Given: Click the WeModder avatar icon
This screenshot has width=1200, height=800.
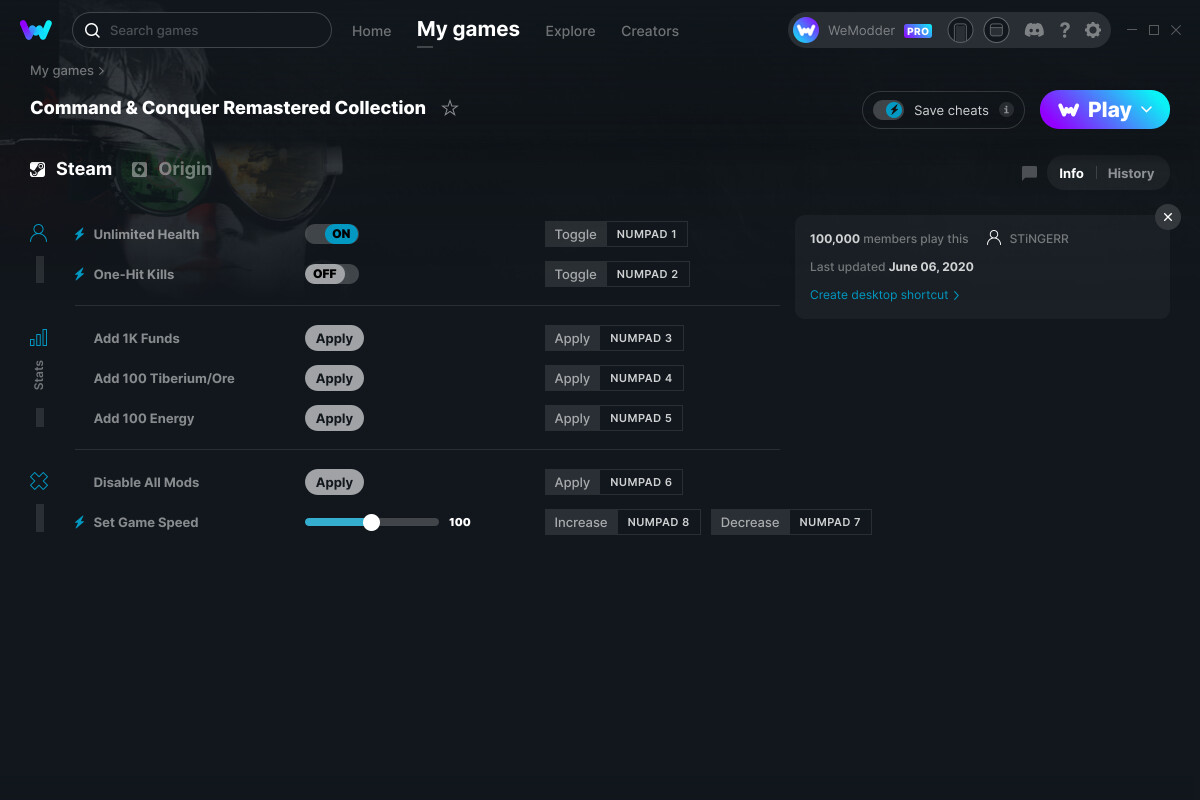Looking at the screenshot, I should pos(806,30).
